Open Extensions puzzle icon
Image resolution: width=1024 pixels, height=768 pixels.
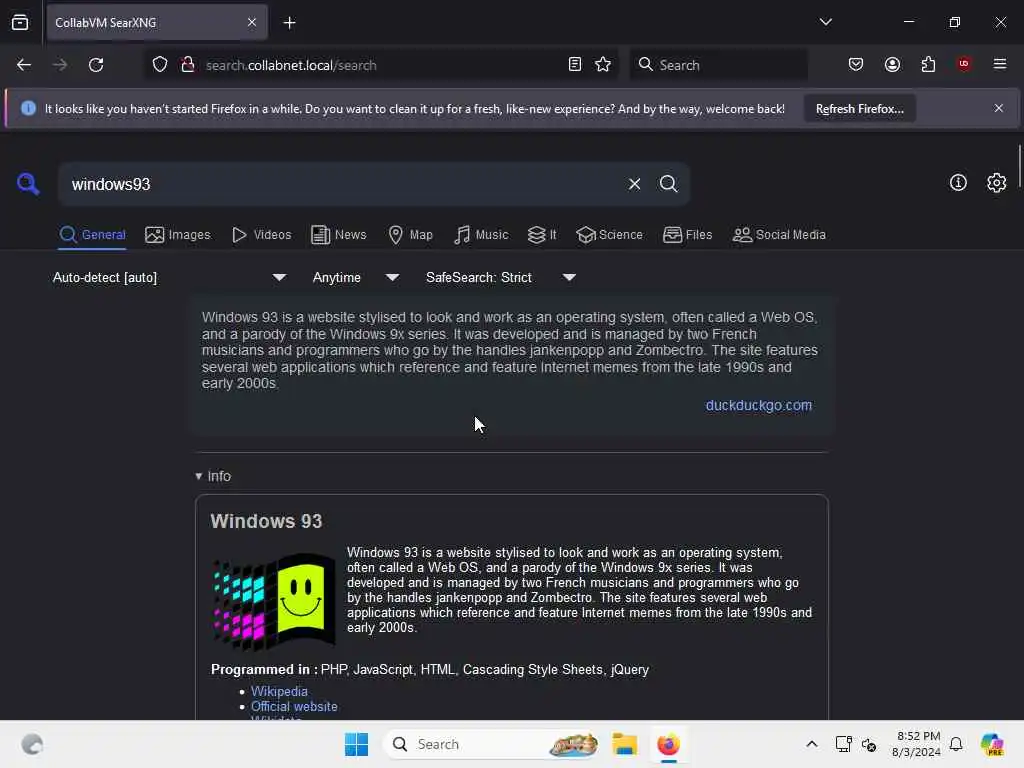[x=928, y=64]
